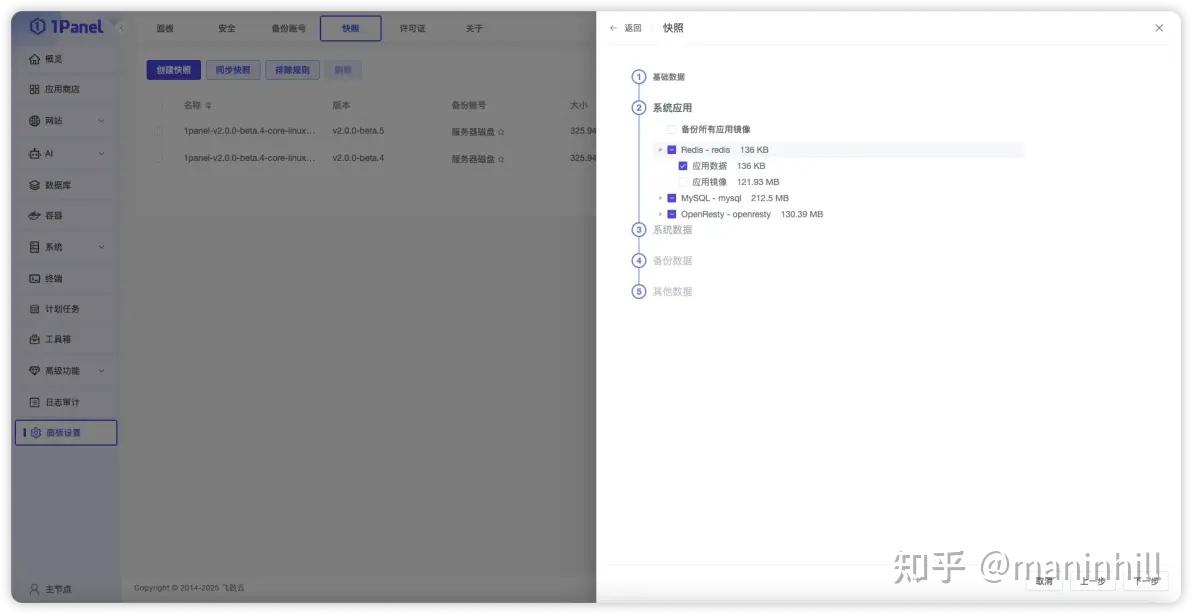Tick the checkbox of the v2.0.0-beta.4 snapshot row
This screenshot has height=614, width=1192.
(x=158, y=159)
